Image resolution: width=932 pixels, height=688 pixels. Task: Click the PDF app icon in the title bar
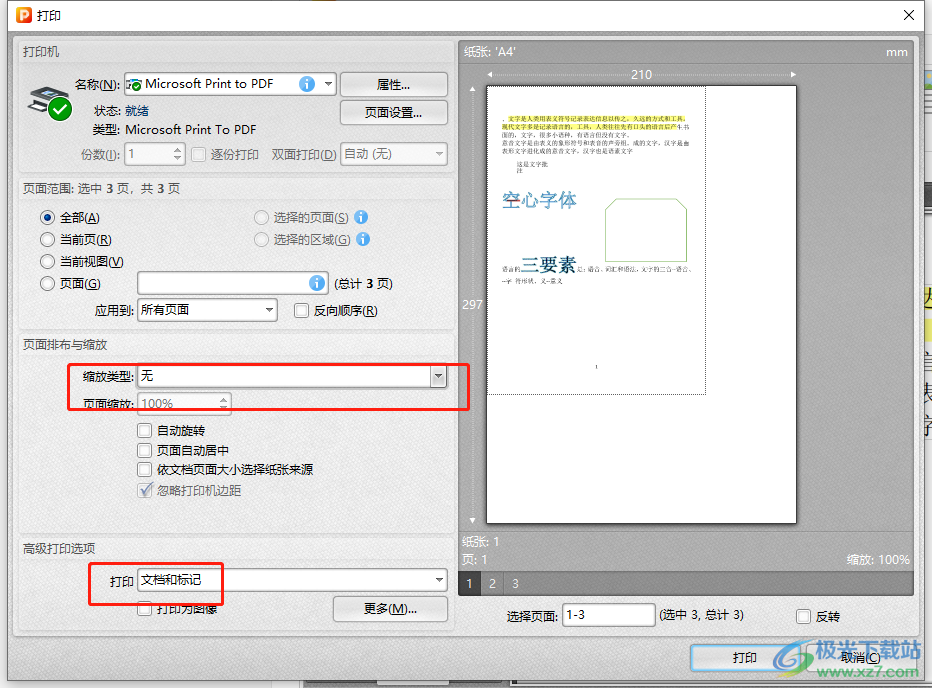[24, 15]
